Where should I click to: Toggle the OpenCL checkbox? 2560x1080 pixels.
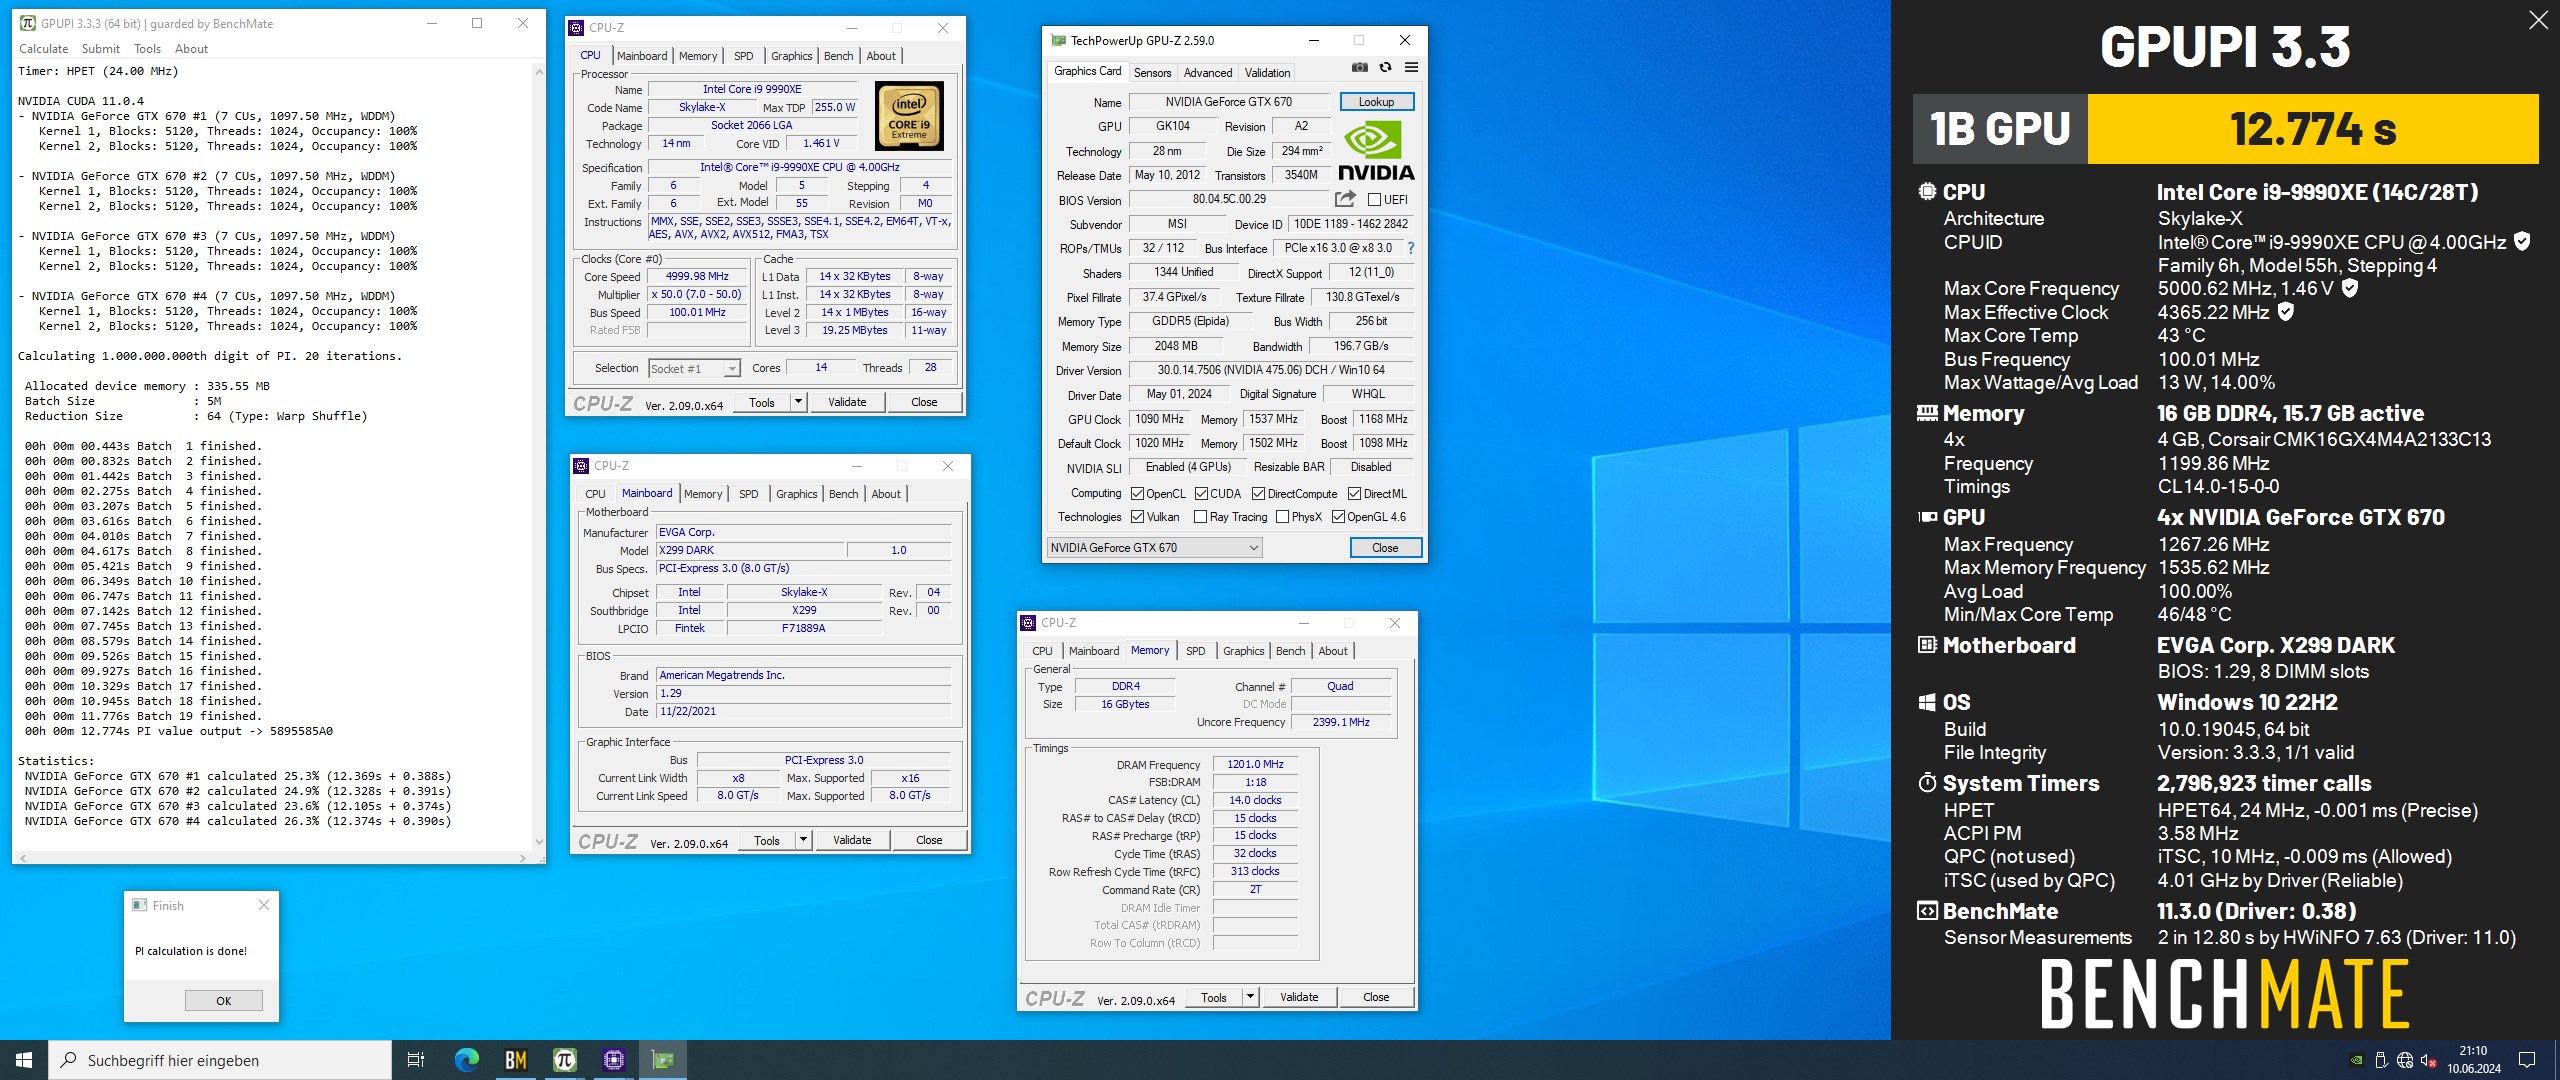(x=1137, y=494)
